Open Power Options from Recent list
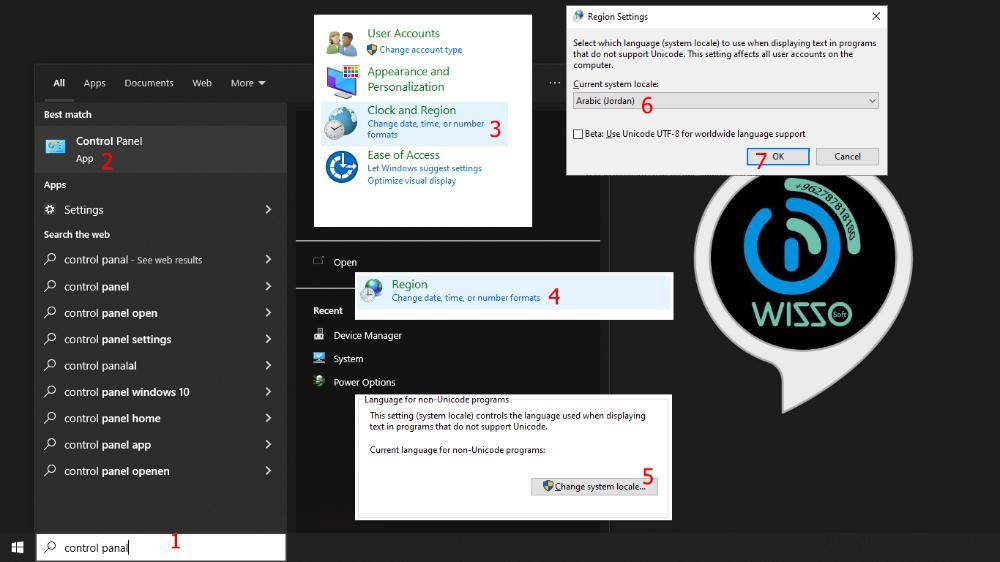Viewport: 1000px width, 562px height. (364, 382)
